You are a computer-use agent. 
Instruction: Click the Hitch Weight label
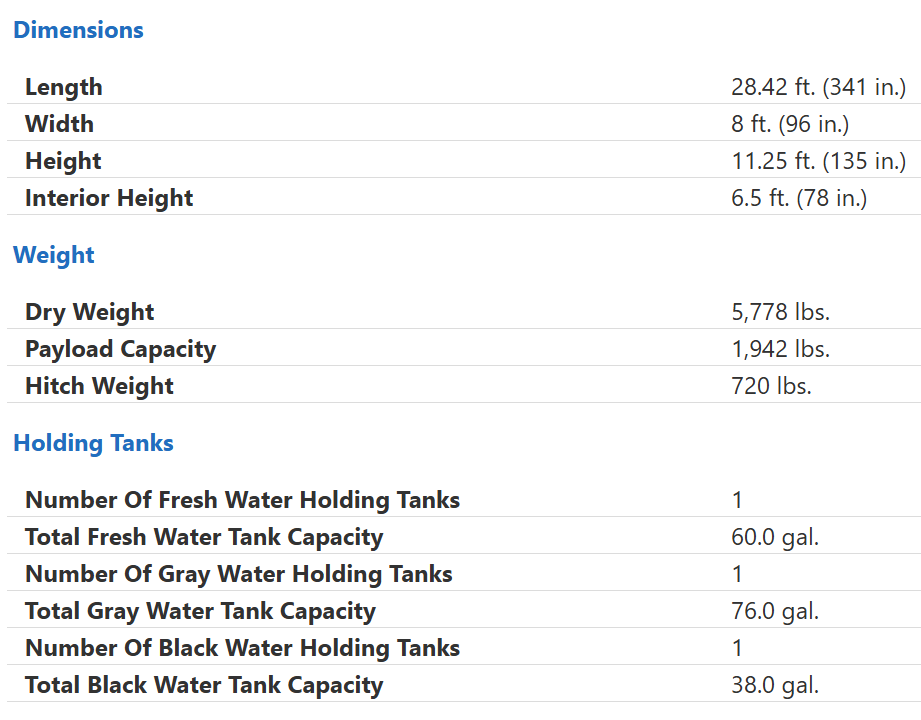coord(99,386)
